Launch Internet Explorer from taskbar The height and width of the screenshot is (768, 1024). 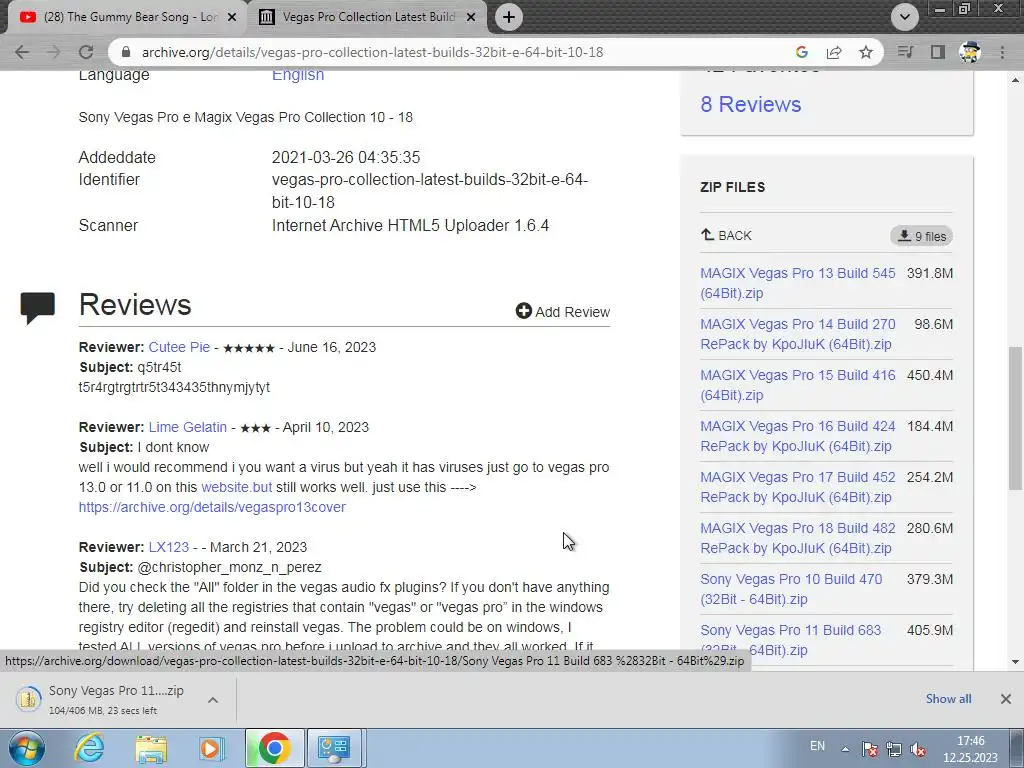(x=89, y=748)
